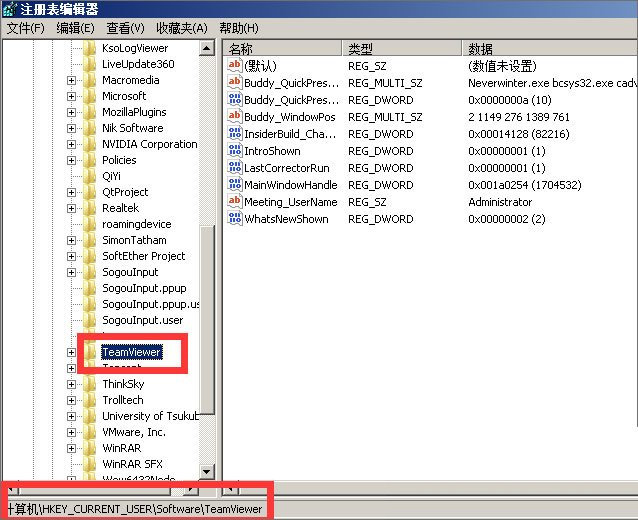Click the IntroShown DWORD icon
This screenshot has width=638, height=520.
tap(235, 151)
